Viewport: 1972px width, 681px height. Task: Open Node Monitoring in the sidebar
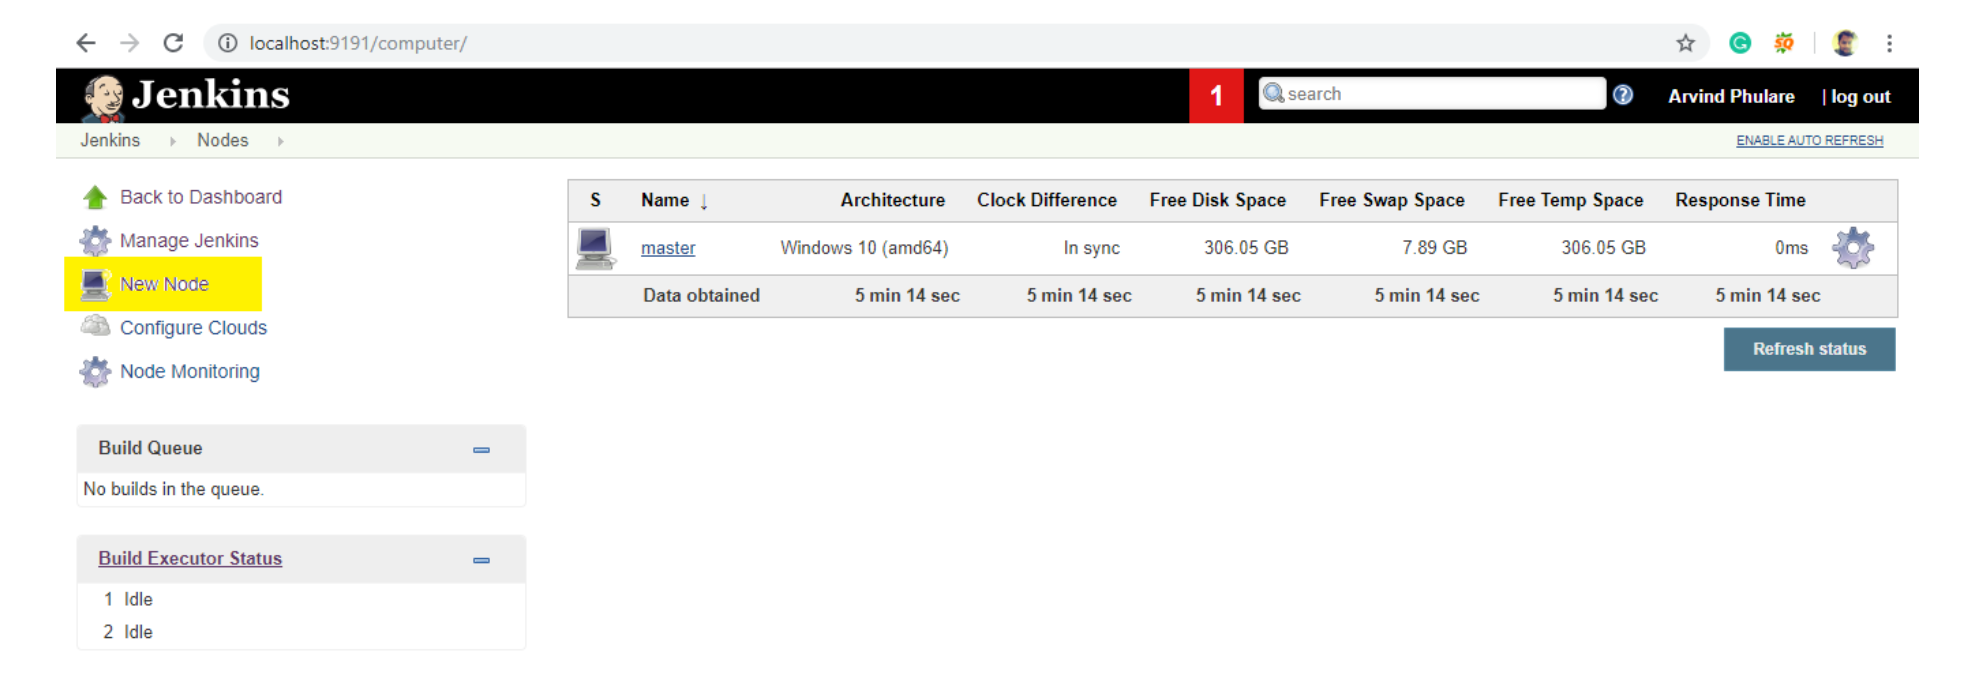[x=190, y=371]
